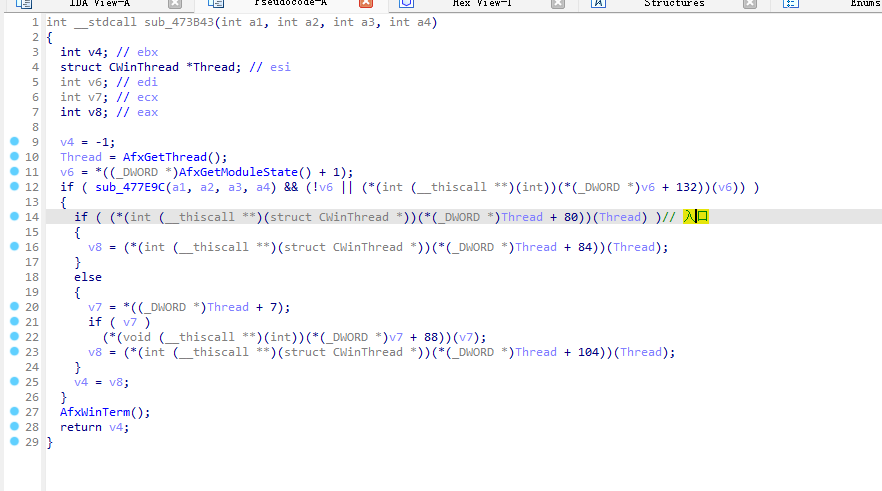This screenshot has height=491, width=882.
Task: Click the 'else' keyword on line 18
Action: click(88, 277)
